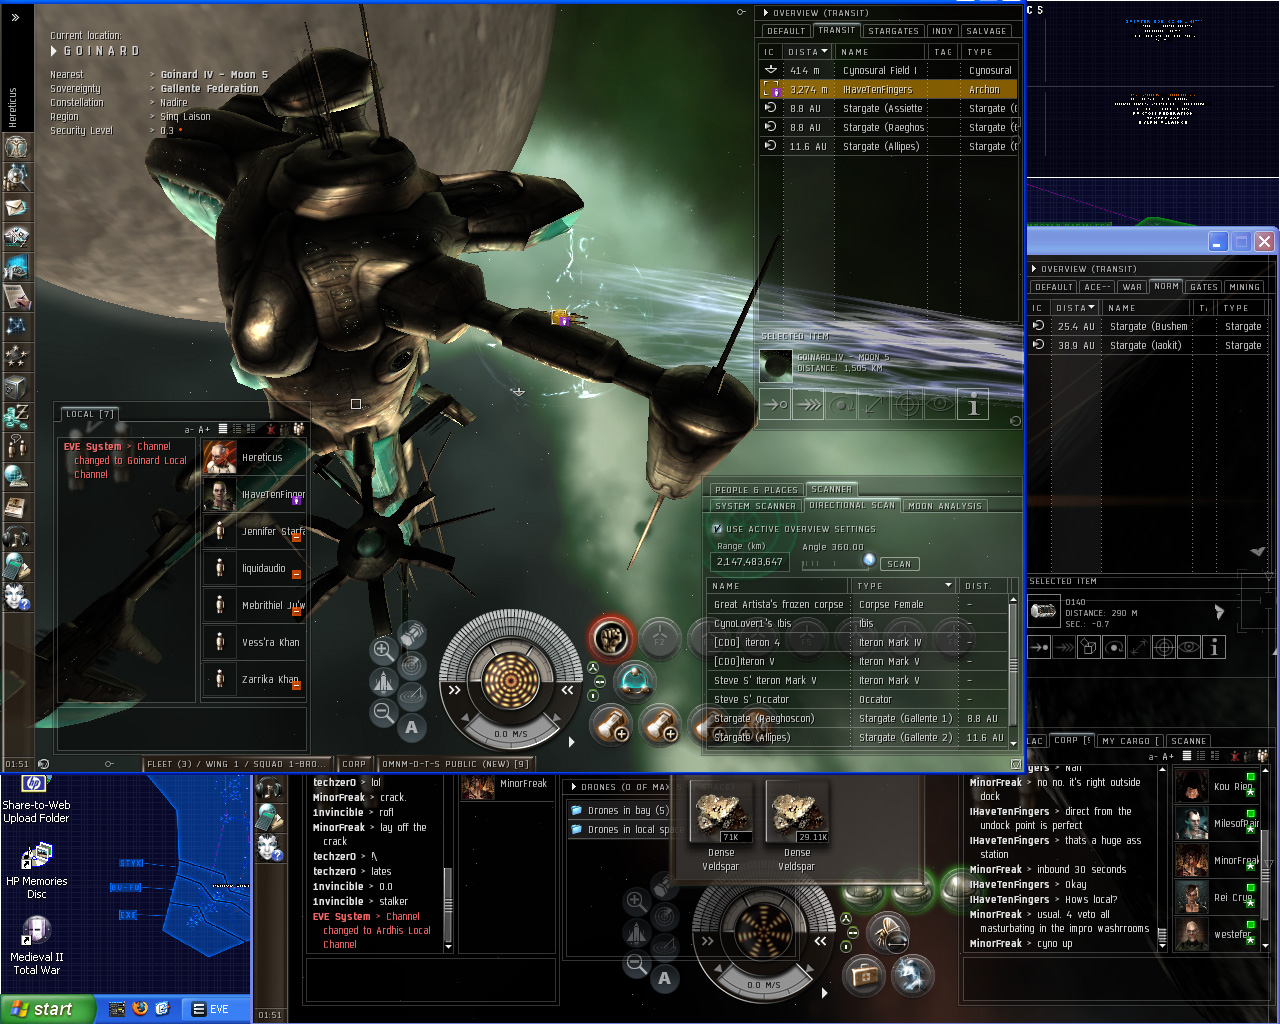Open the OMNM-D-T-S Public channel tab
This screenshot has height=1024, width=1280.
pyautogui.click(x=456, y=764)
